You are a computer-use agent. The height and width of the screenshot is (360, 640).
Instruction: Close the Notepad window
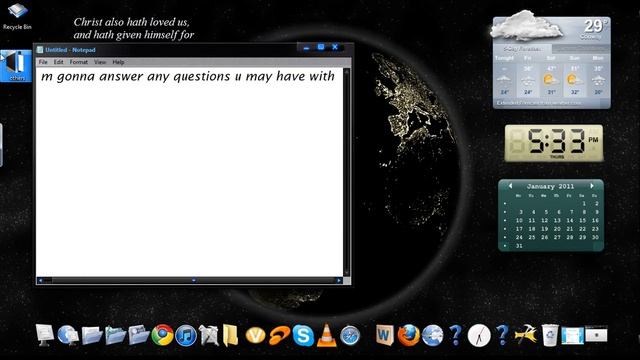pyautogui.click(x=335, y=47)
